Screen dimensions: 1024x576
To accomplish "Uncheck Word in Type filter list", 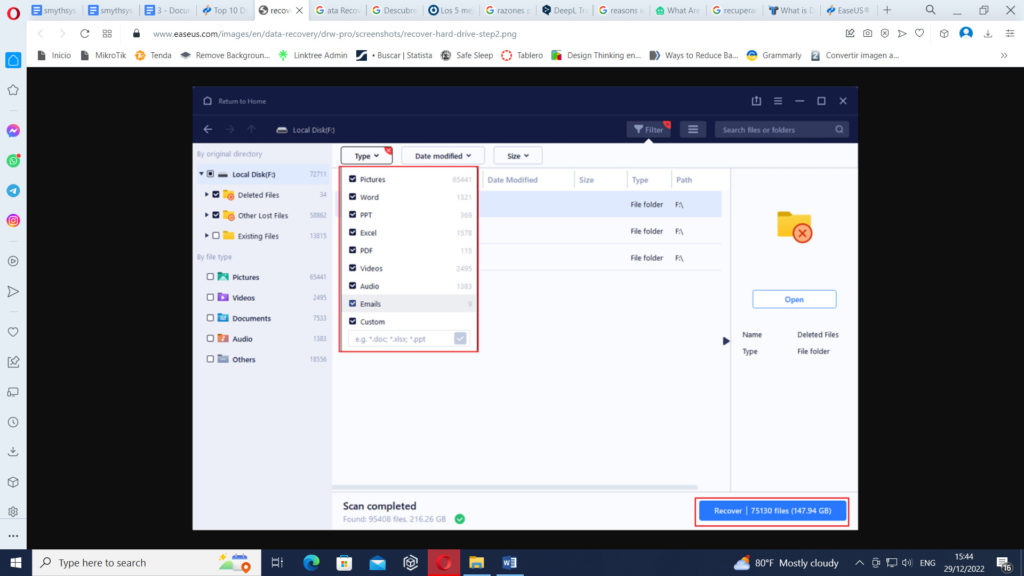I will coord(353,197).
